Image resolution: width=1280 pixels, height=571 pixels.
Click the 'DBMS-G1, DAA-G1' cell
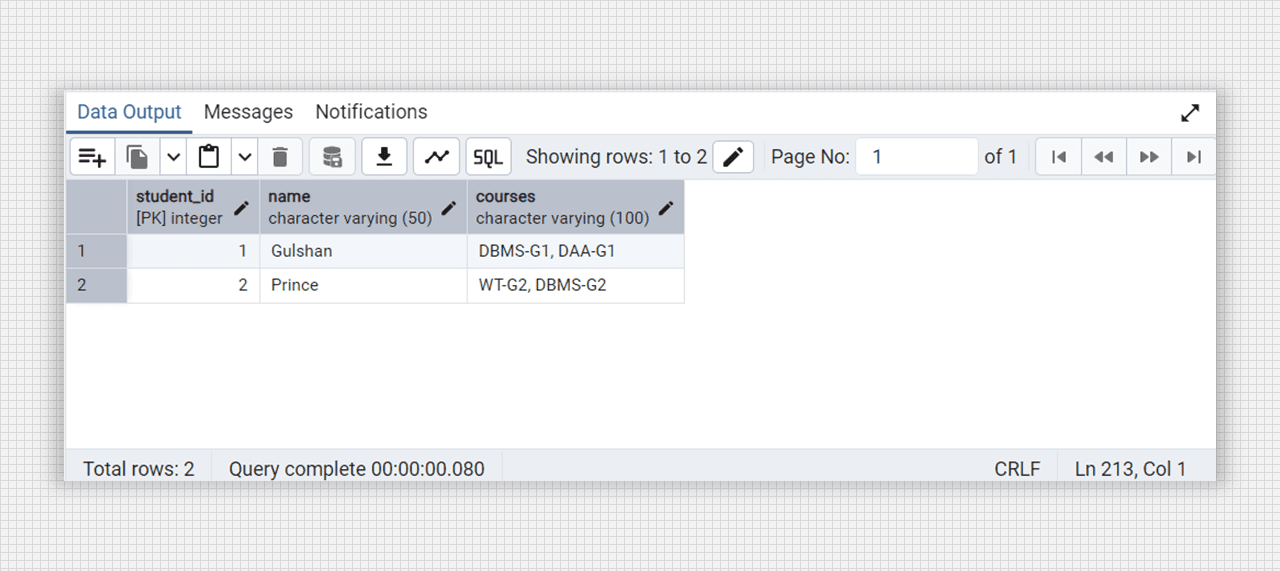576,251
